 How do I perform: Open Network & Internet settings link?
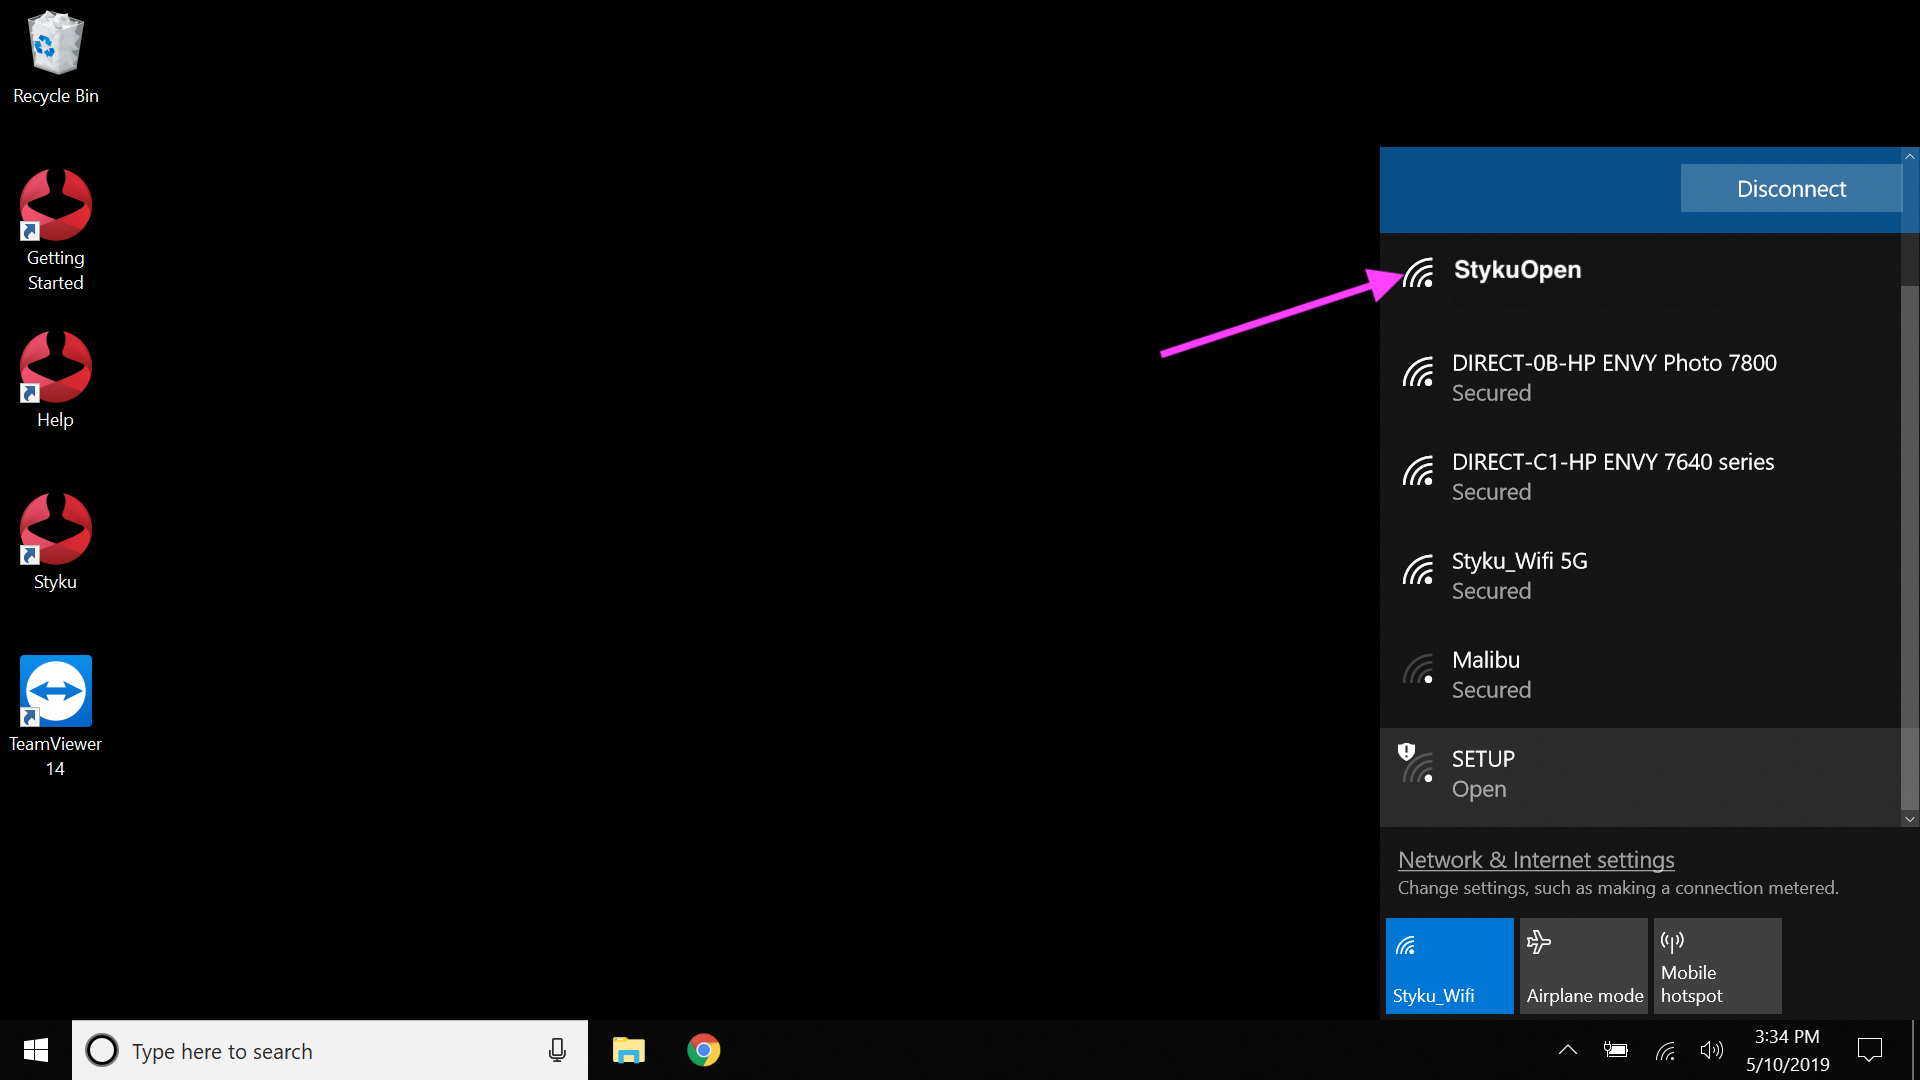tap(1535, 860)
